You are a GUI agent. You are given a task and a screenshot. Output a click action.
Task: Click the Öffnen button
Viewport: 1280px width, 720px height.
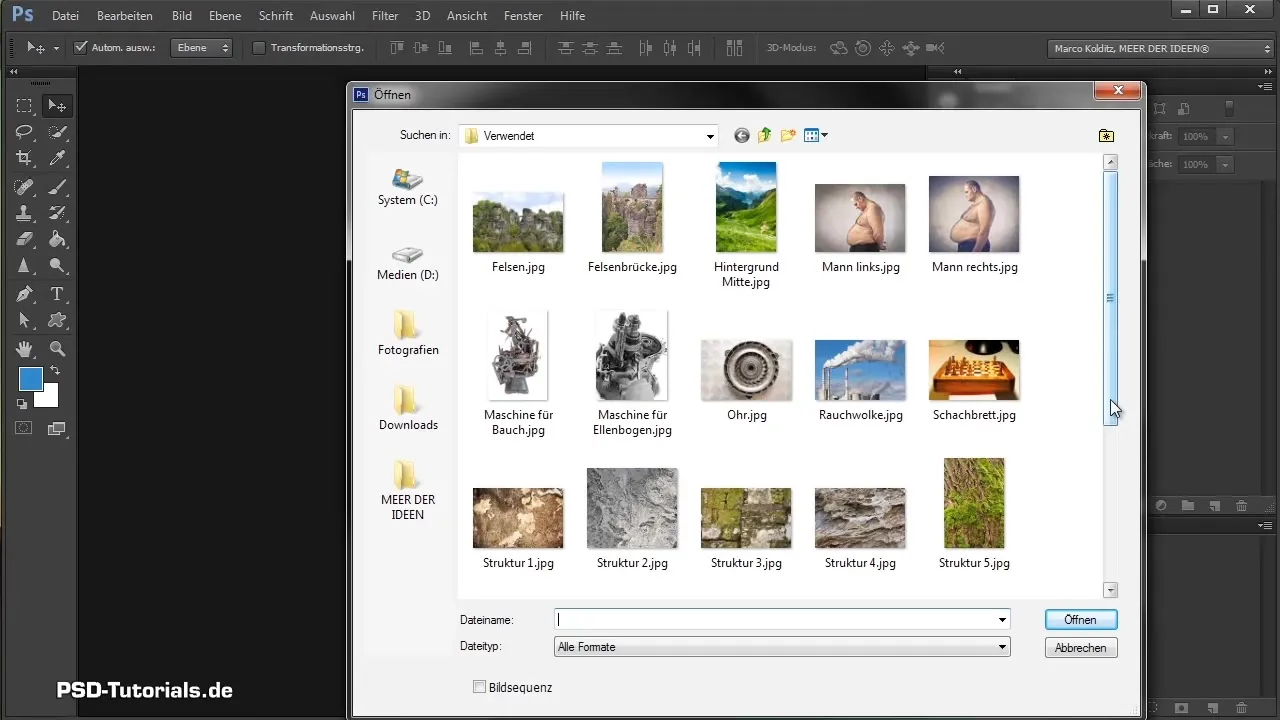(x=1080, y=620)
